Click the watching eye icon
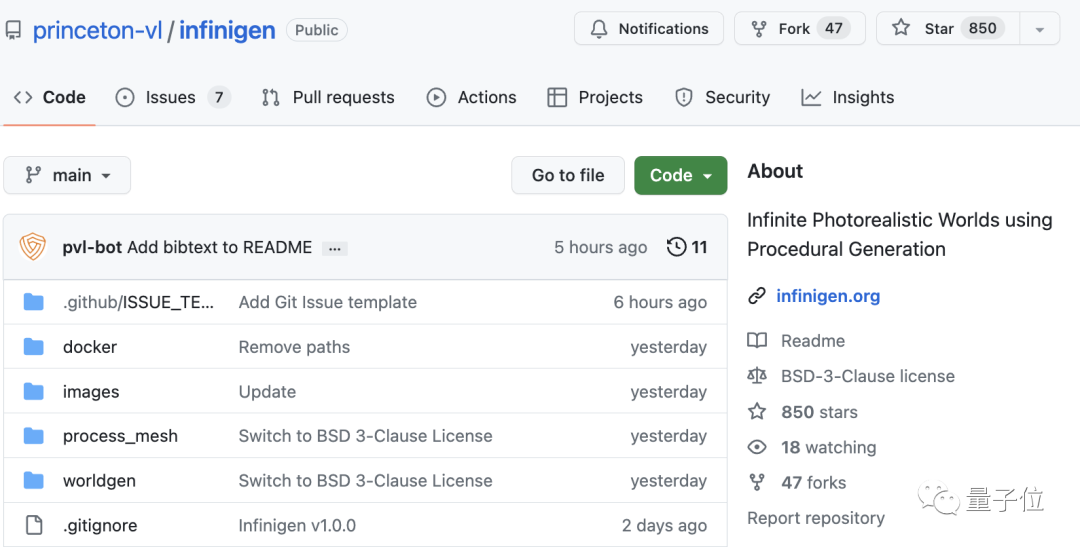 pos(757,447)
